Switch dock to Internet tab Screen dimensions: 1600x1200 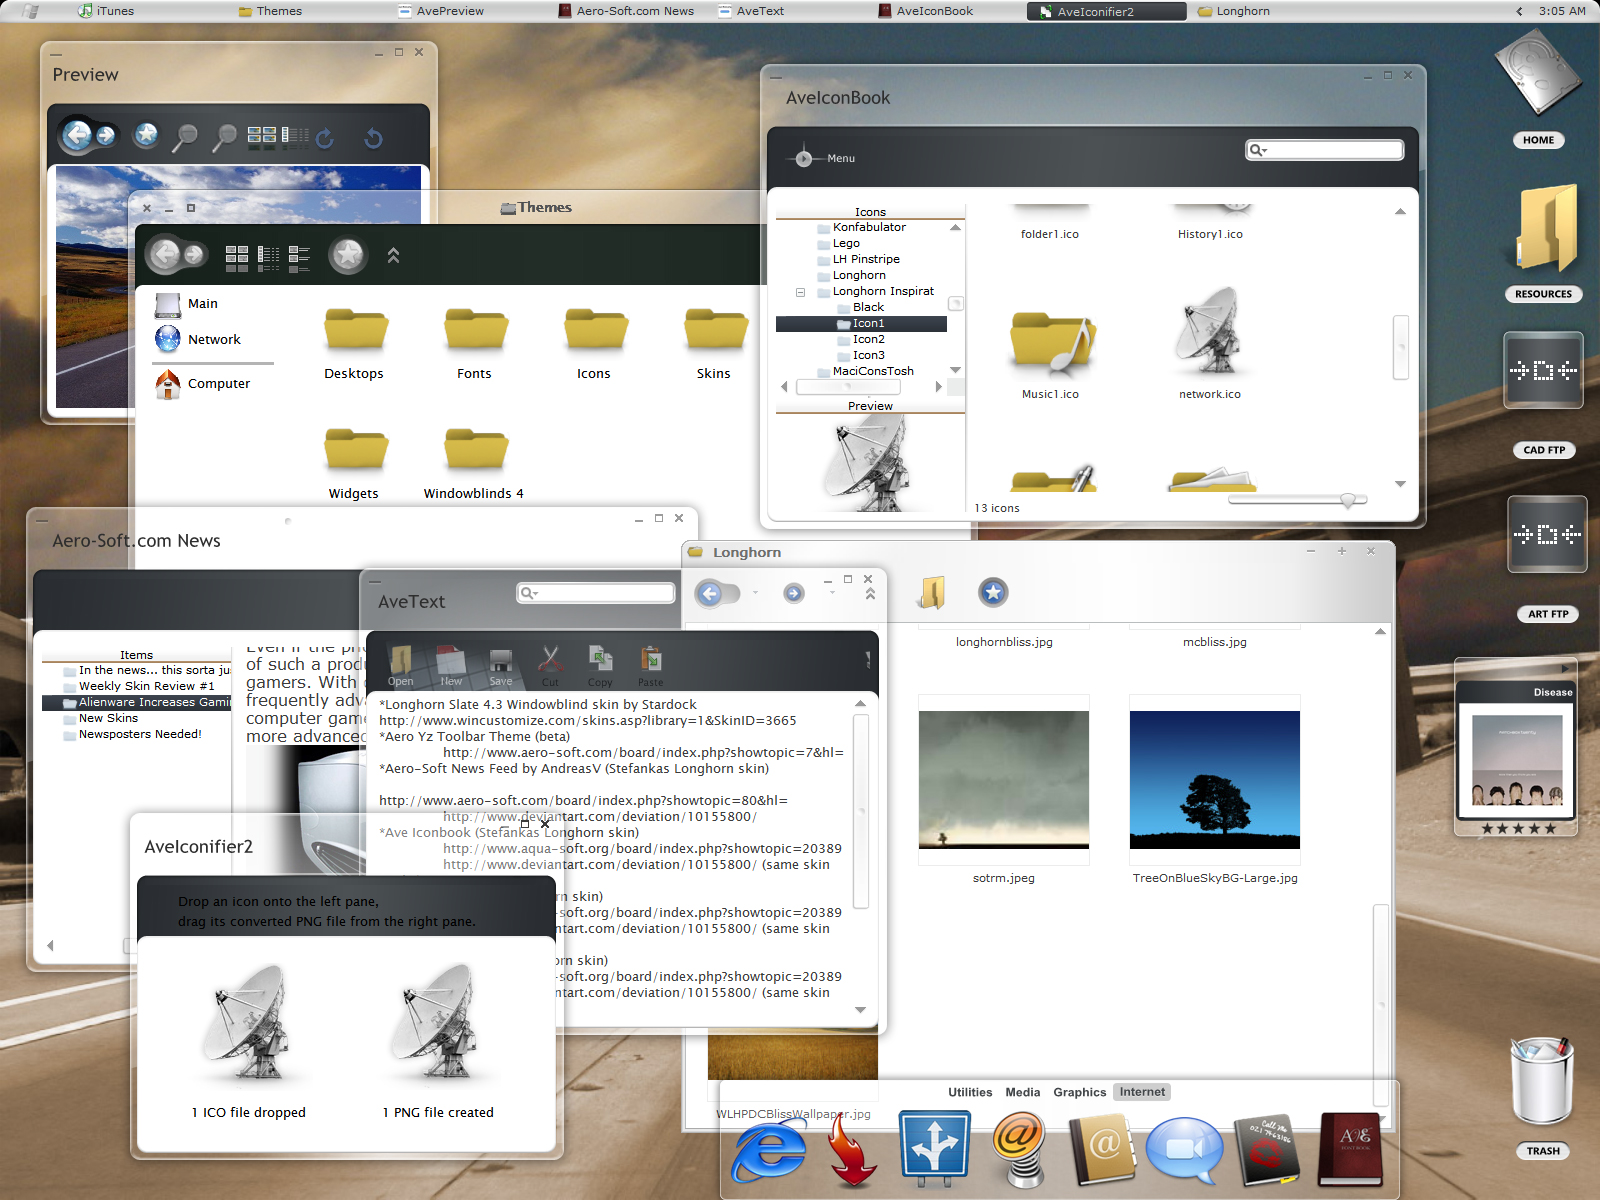[x=1142, y=1092]
